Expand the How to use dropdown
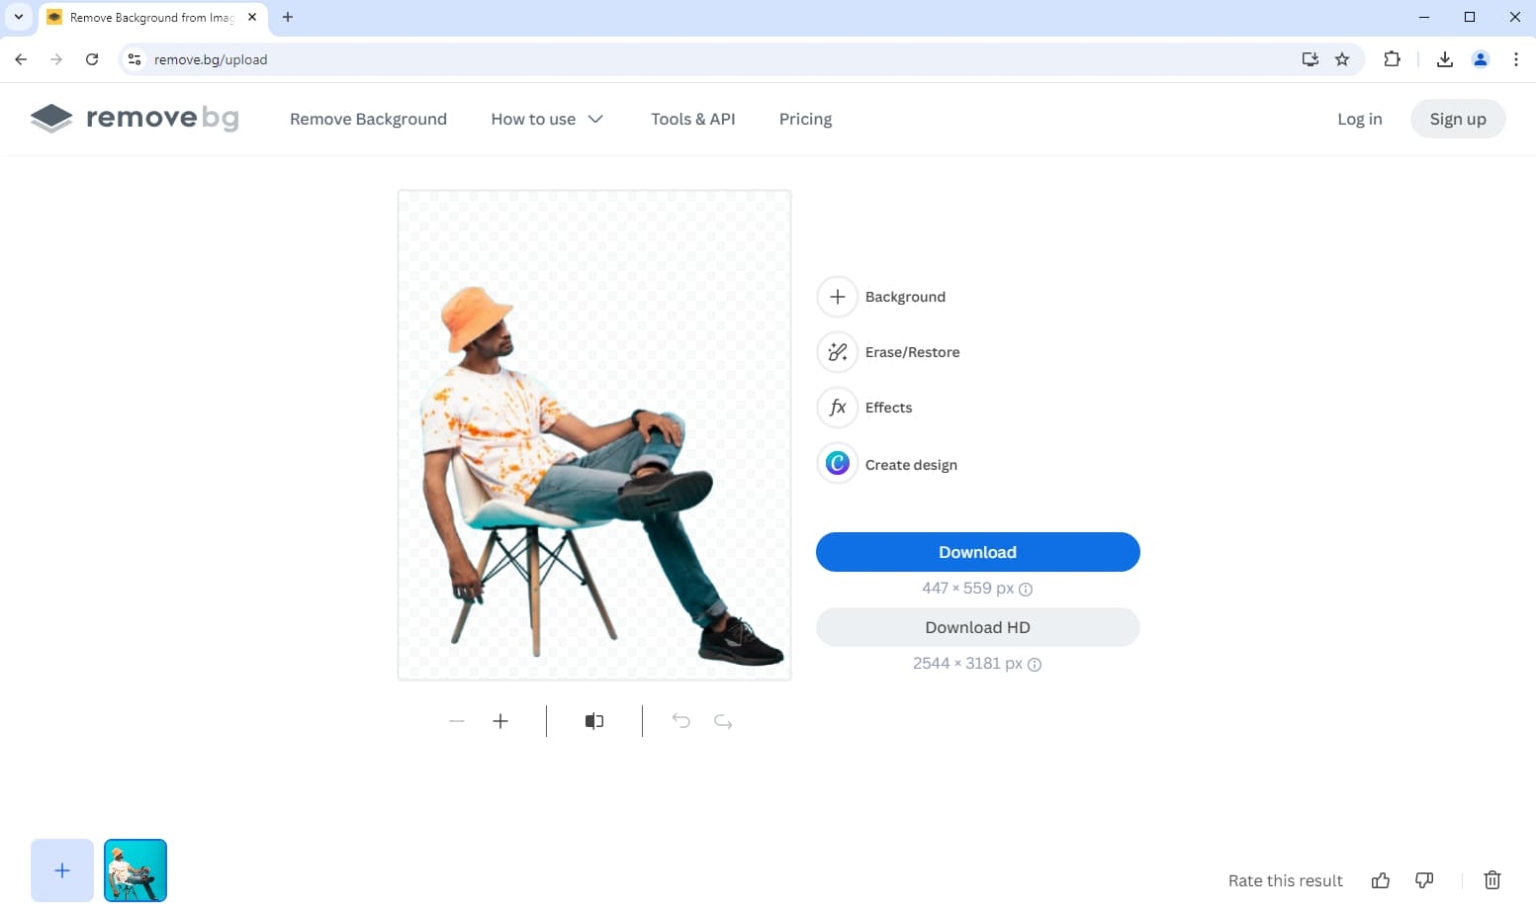1536x916 pixels. [547, 119]
